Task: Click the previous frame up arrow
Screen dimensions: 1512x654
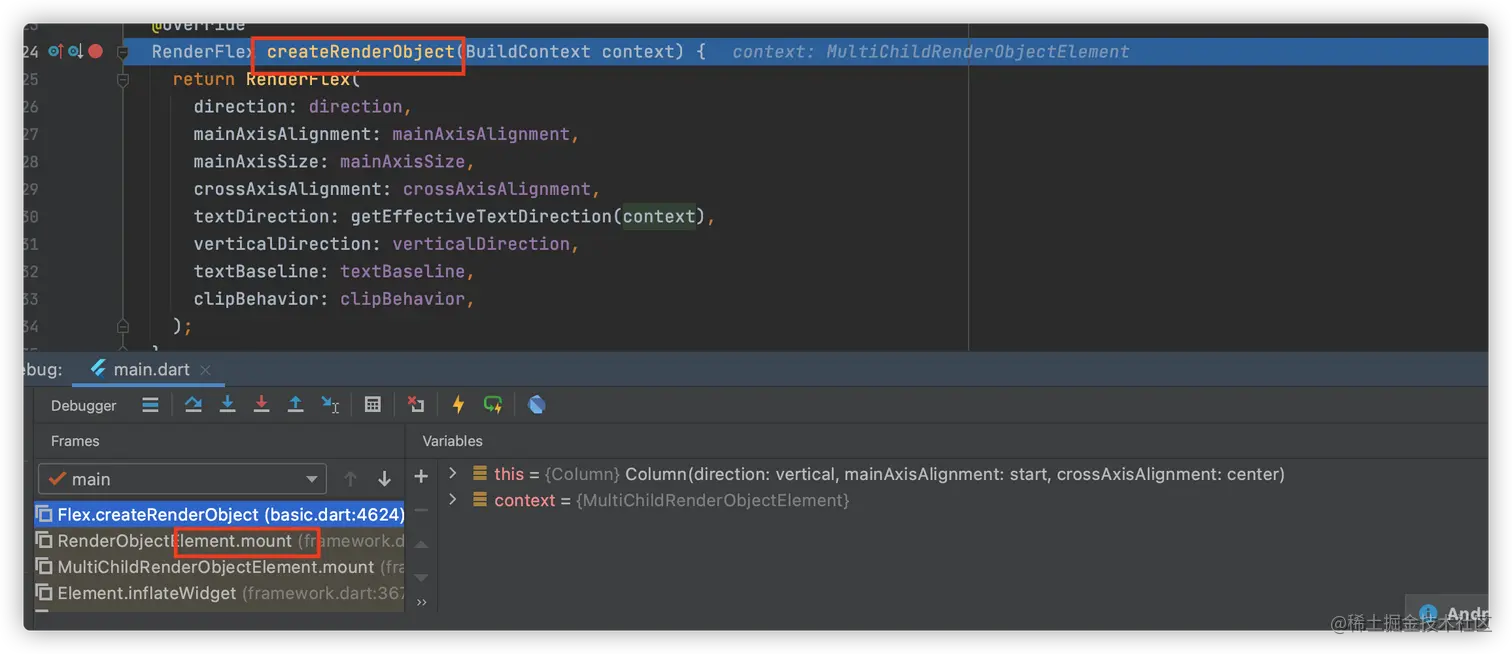Action: tap(350, 479)
